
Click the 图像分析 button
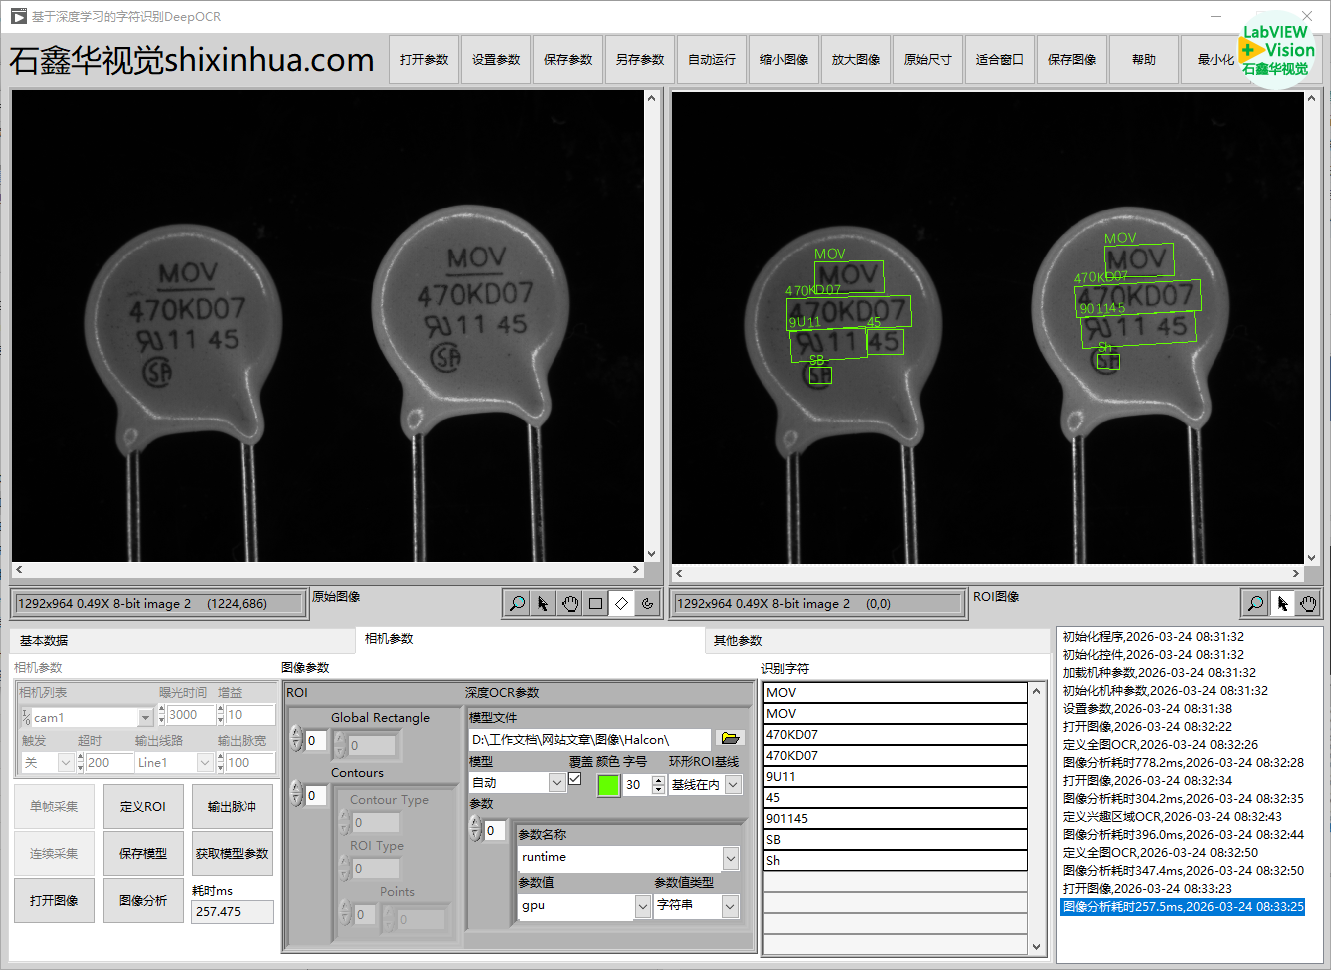click(143, 901)
